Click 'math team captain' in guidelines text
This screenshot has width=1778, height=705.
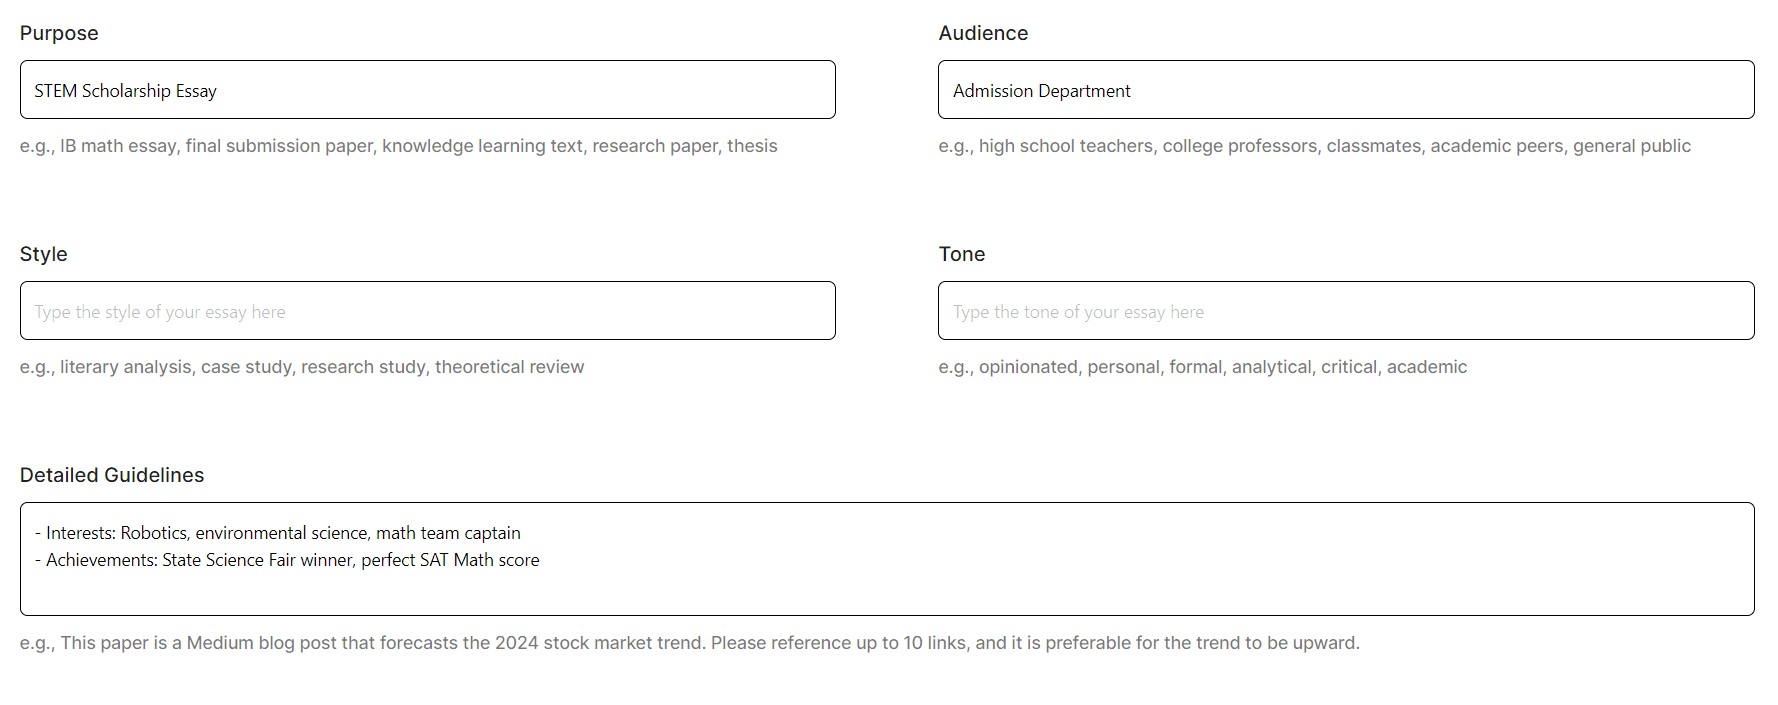click(448, 533)
